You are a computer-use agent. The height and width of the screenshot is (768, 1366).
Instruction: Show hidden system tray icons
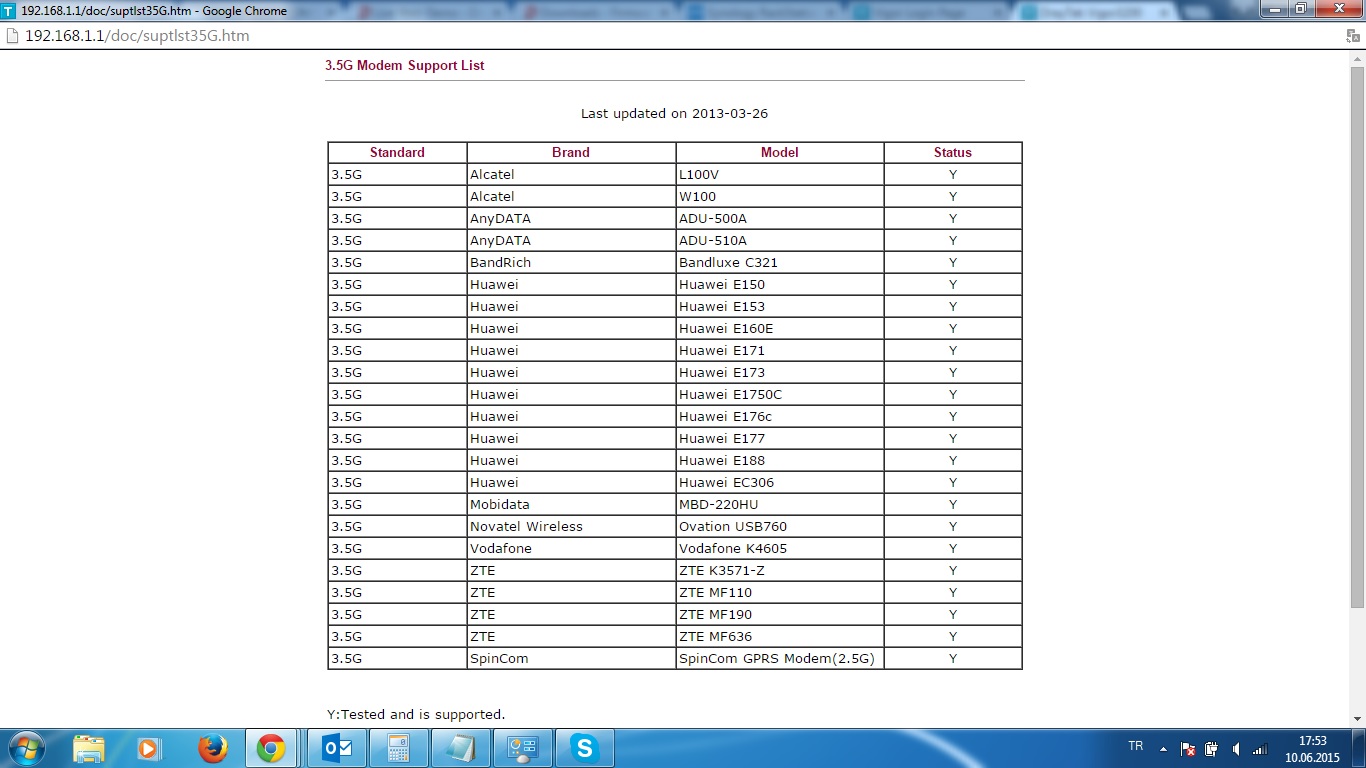tap(1163, 748)
